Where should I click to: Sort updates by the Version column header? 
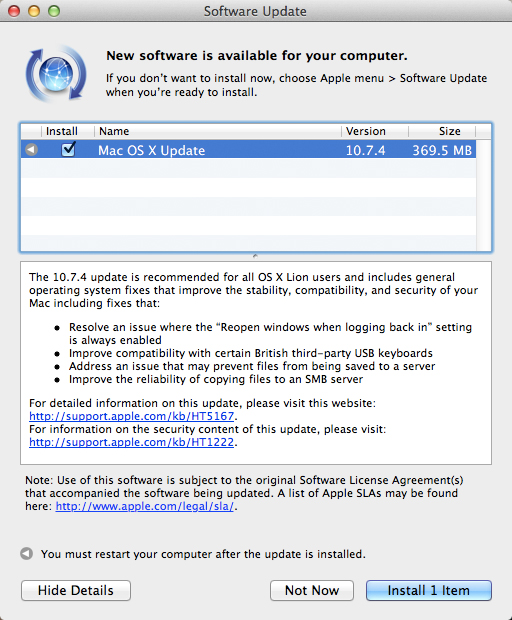(374, 131)
